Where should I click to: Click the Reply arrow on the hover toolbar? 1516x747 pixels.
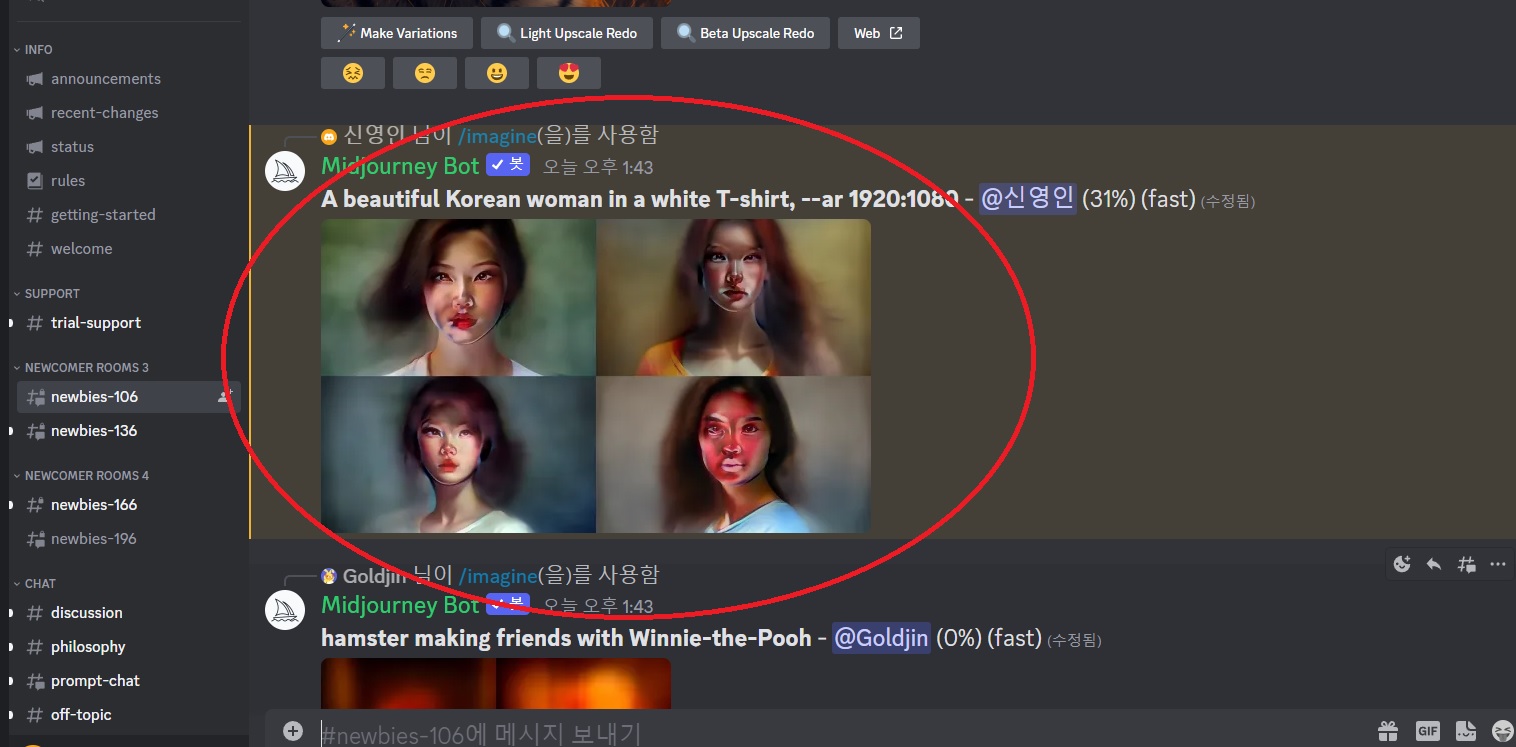tap(1433, 564)
